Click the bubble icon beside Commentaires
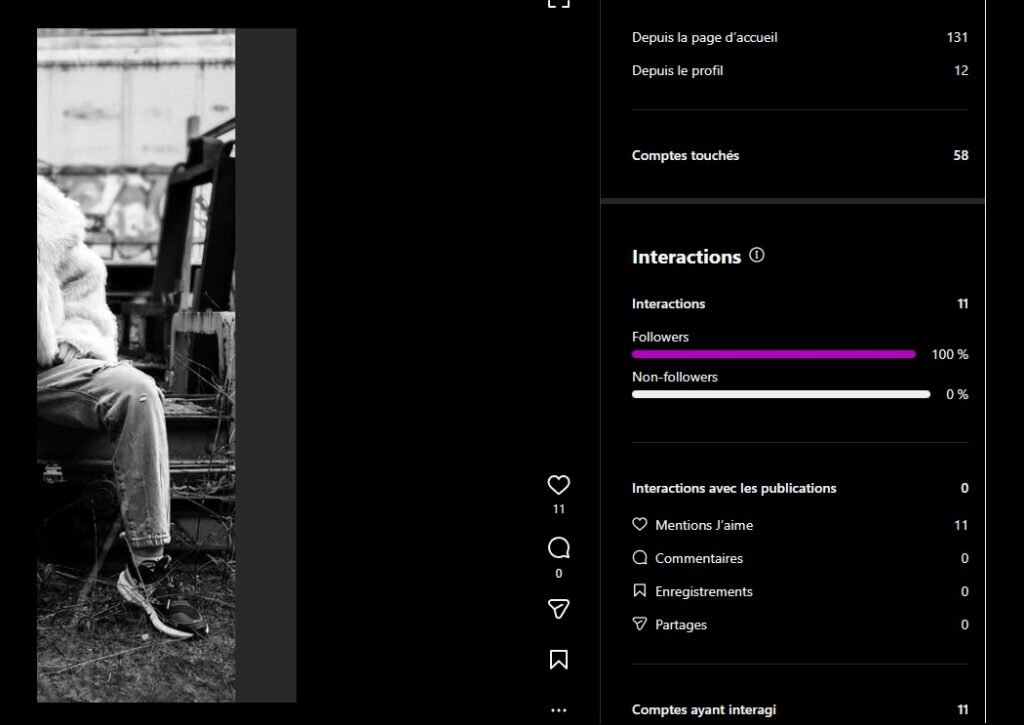Image resolution: width=1024 pixels, height=725 pixels. (640, 558)
